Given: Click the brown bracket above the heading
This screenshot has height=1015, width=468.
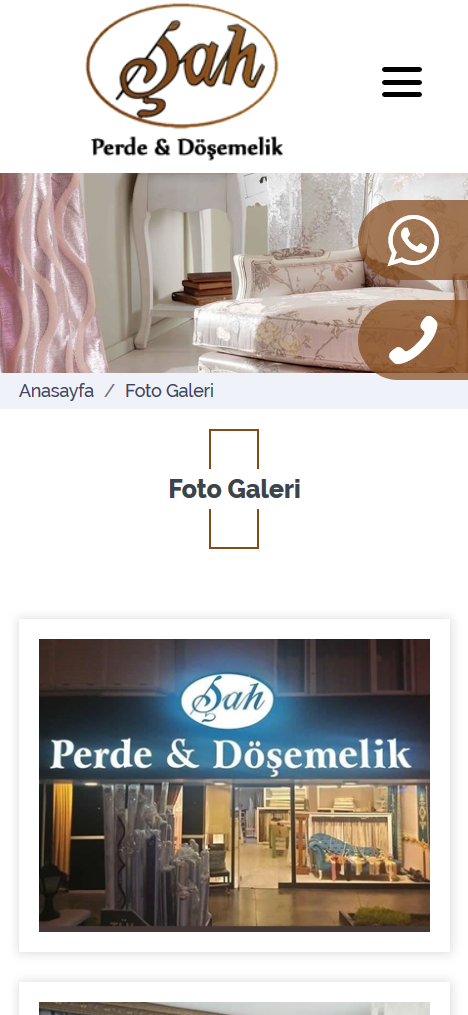Looking at the screenshot, I should (x=234, y=449).
